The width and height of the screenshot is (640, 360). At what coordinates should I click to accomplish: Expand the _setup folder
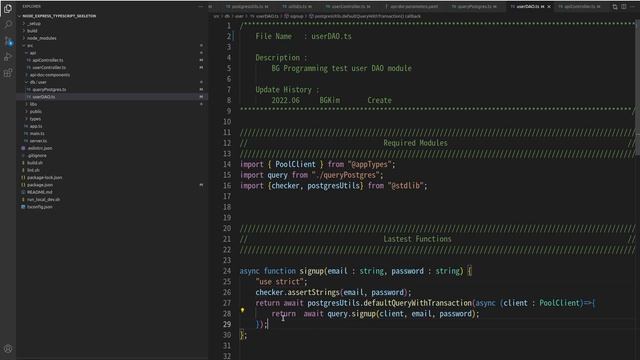[34, 23]
